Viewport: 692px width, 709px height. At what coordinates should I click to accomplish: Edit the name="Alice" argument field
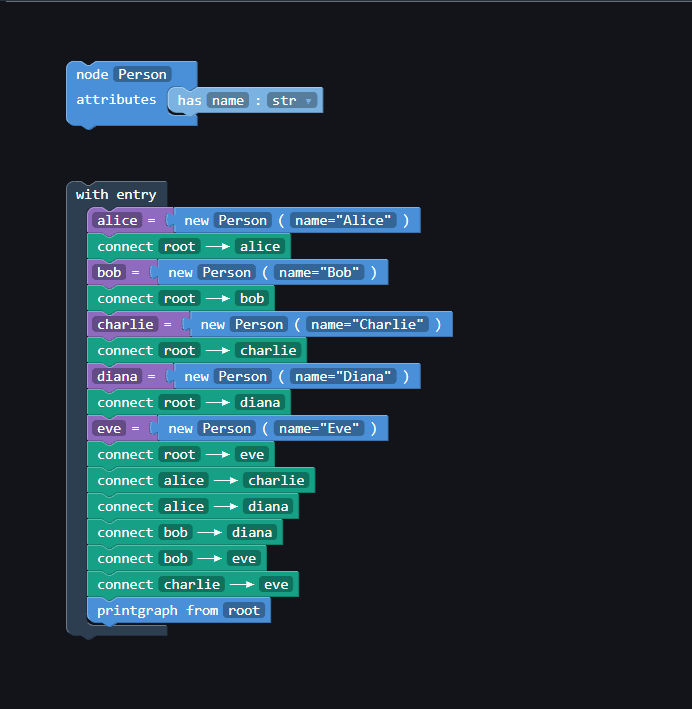pyautogui.click(x=343, y=220)
